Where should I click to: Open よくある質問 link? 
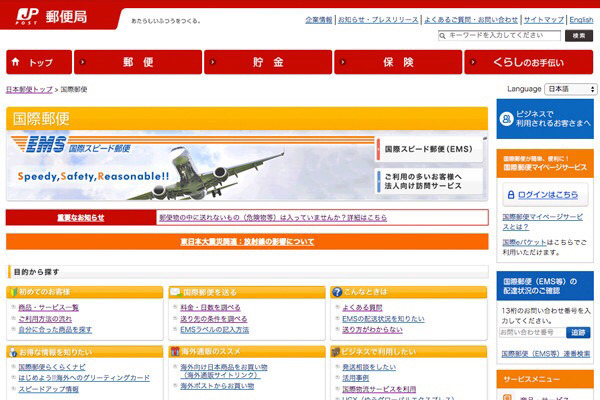pos(362,307)
